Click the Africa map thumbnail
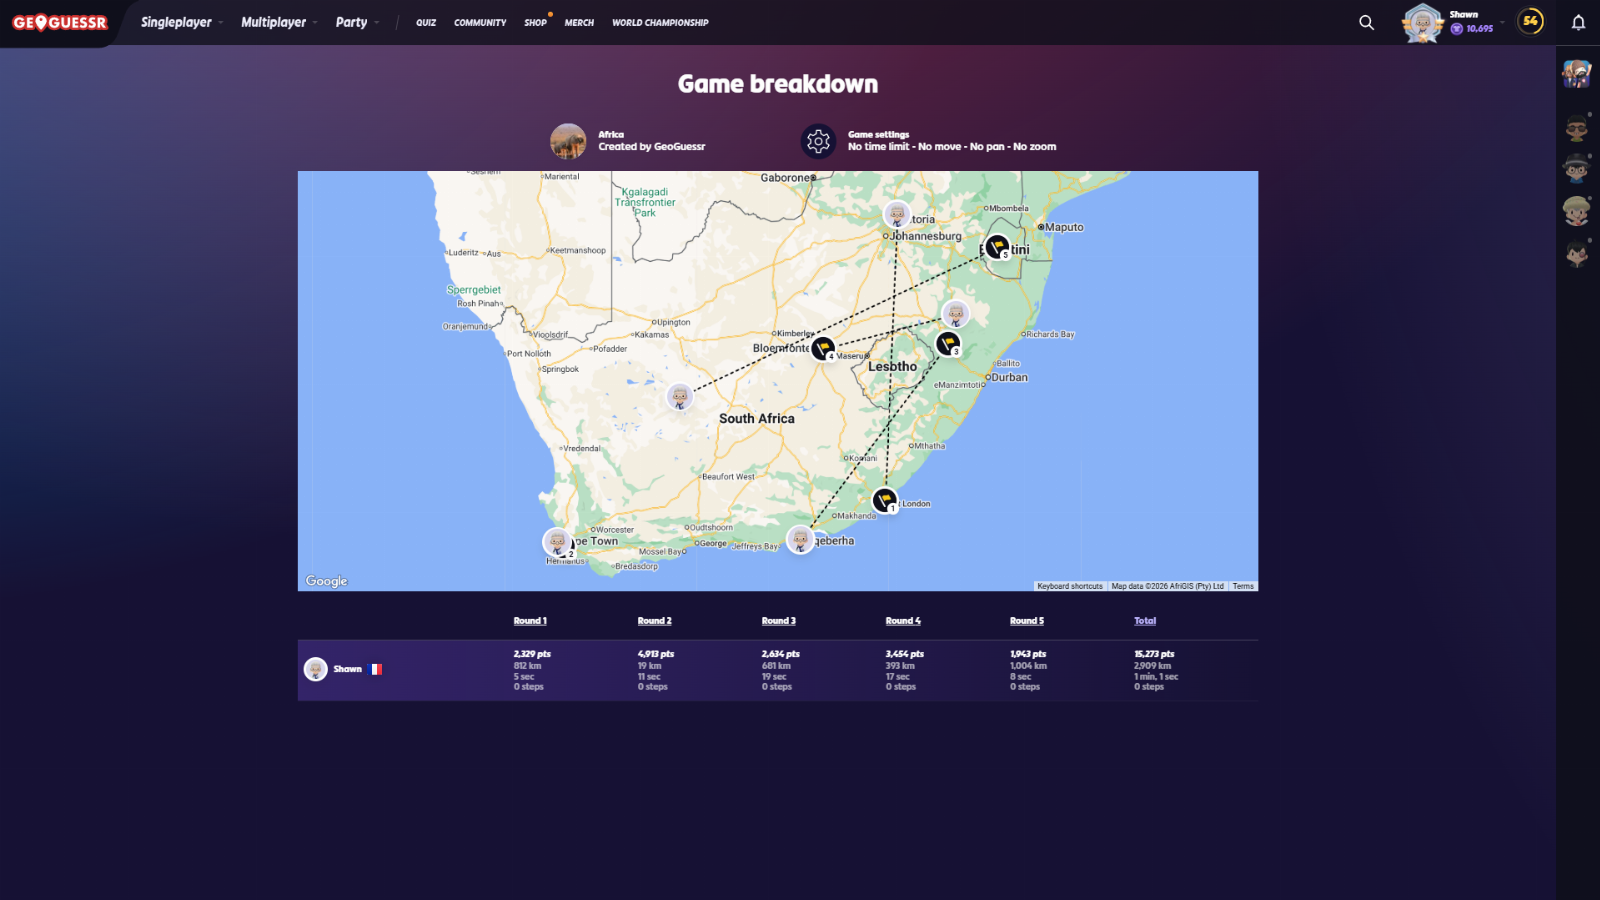1600x900 pixels. (568, 141)
